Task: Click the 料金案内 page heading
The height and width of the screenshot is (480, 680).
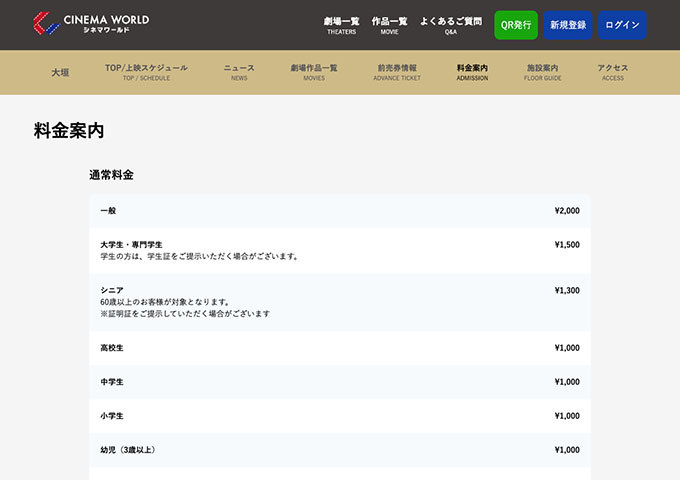Action: [69, 131]
